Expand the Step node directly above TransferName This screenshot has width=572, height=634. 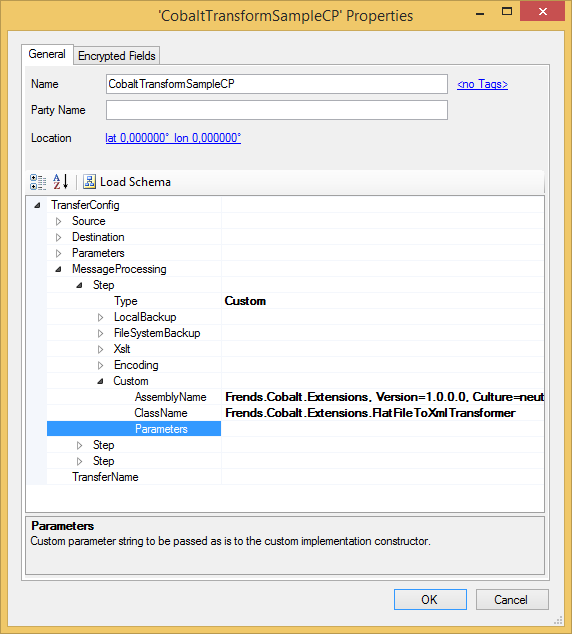pos(79,461)
